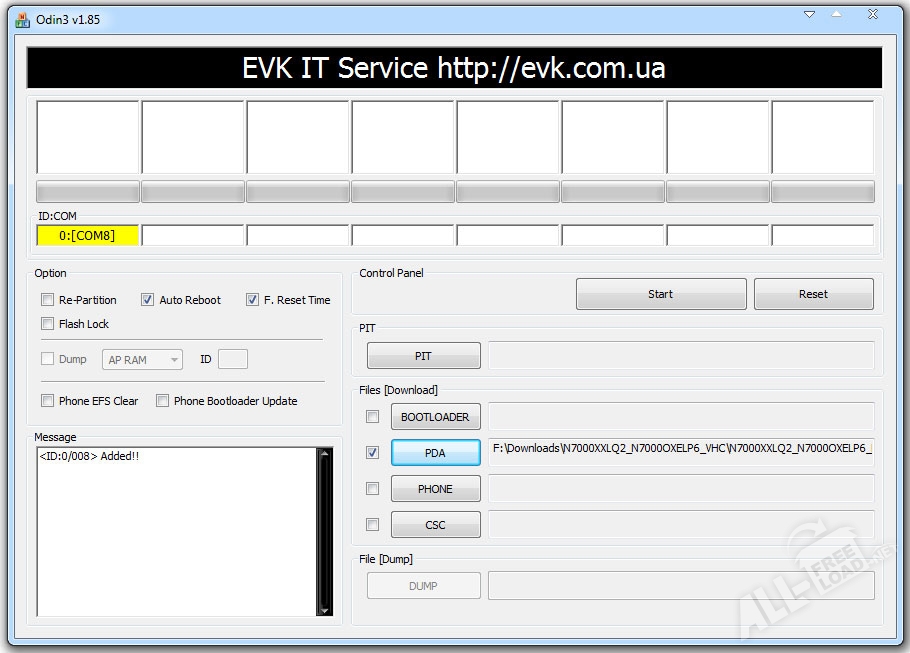Click the BOOTLOADER file button
Screen dimensions: 910x653
pyautogui.click(x=435, y=417)
